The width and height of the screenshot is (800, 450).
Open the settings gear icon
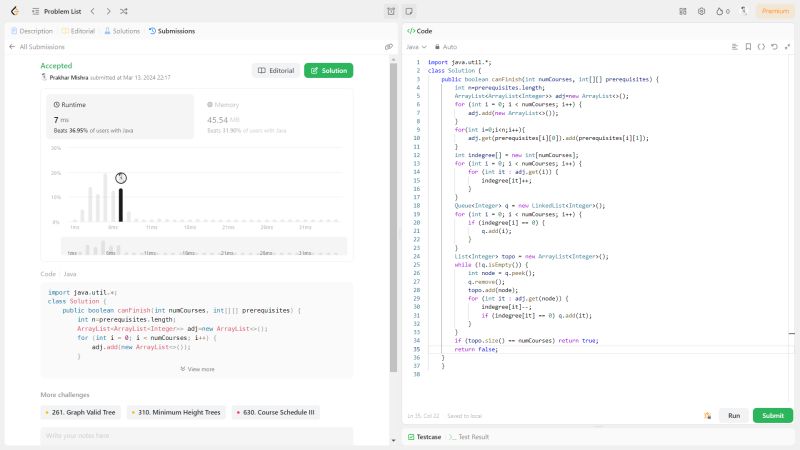point(702,11)
